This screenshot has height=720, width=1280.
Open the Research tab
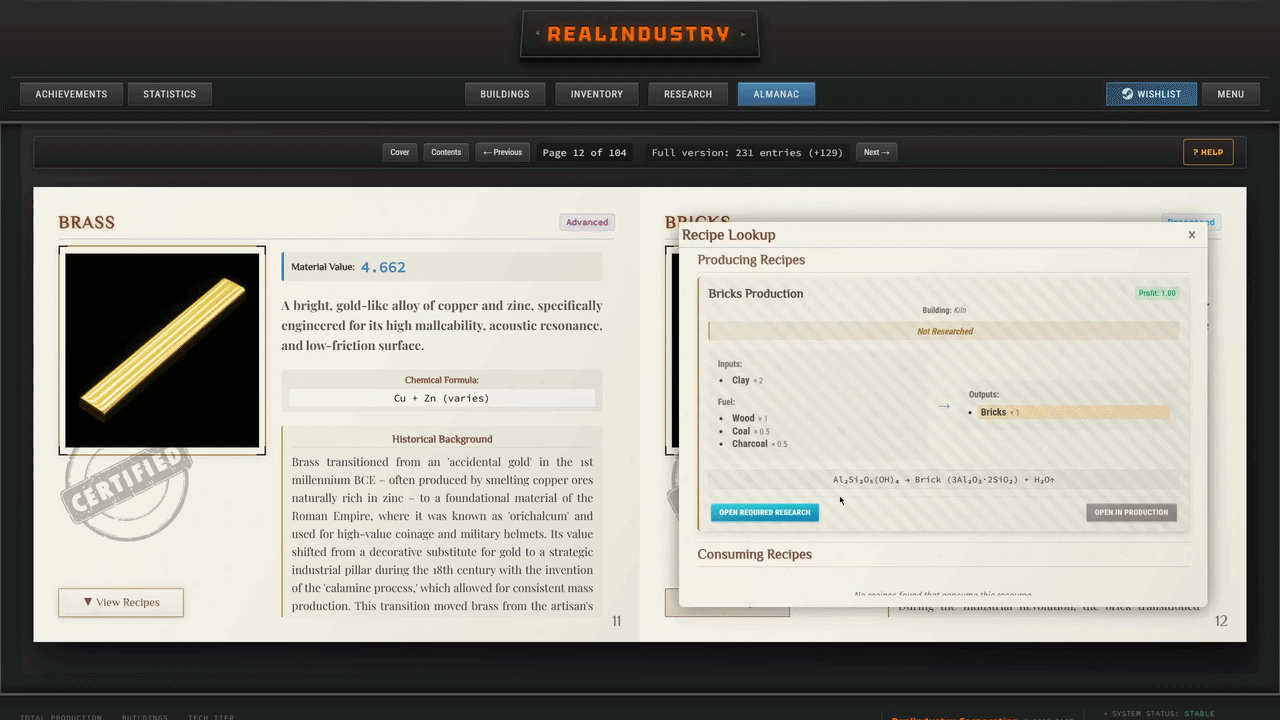pyautogui.click(x=688, y=94)
